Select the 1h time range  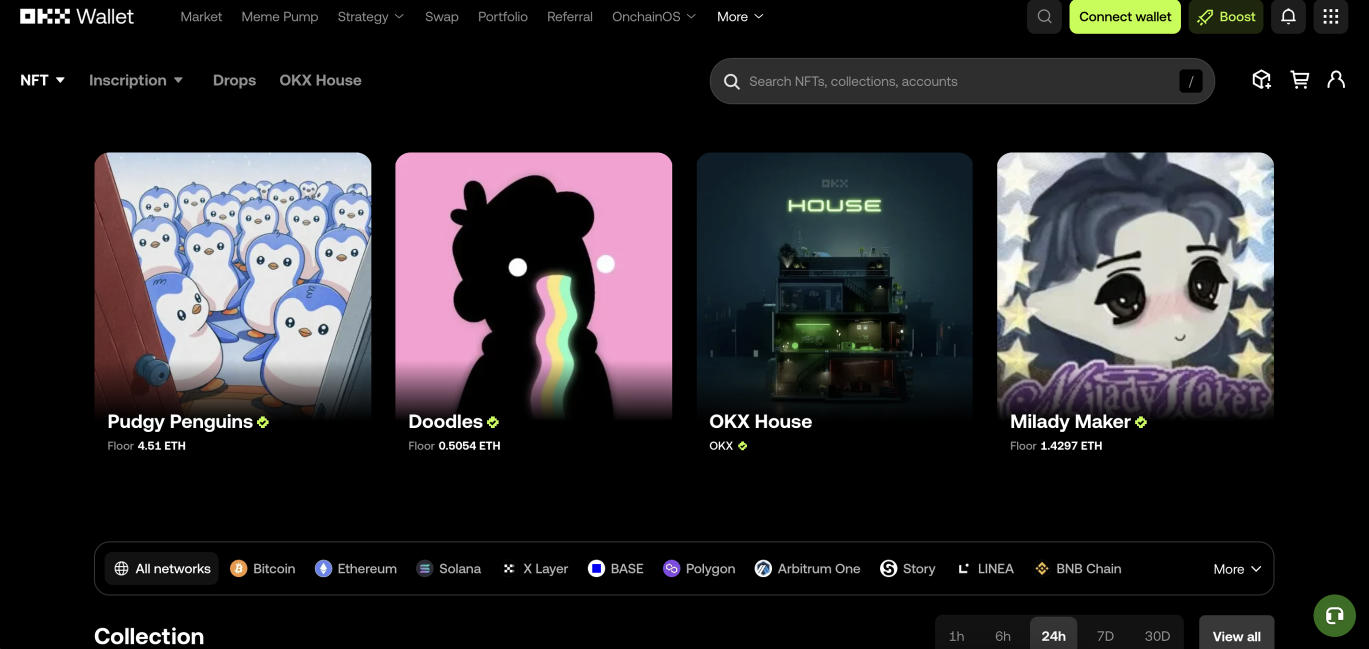coord(956,636)
